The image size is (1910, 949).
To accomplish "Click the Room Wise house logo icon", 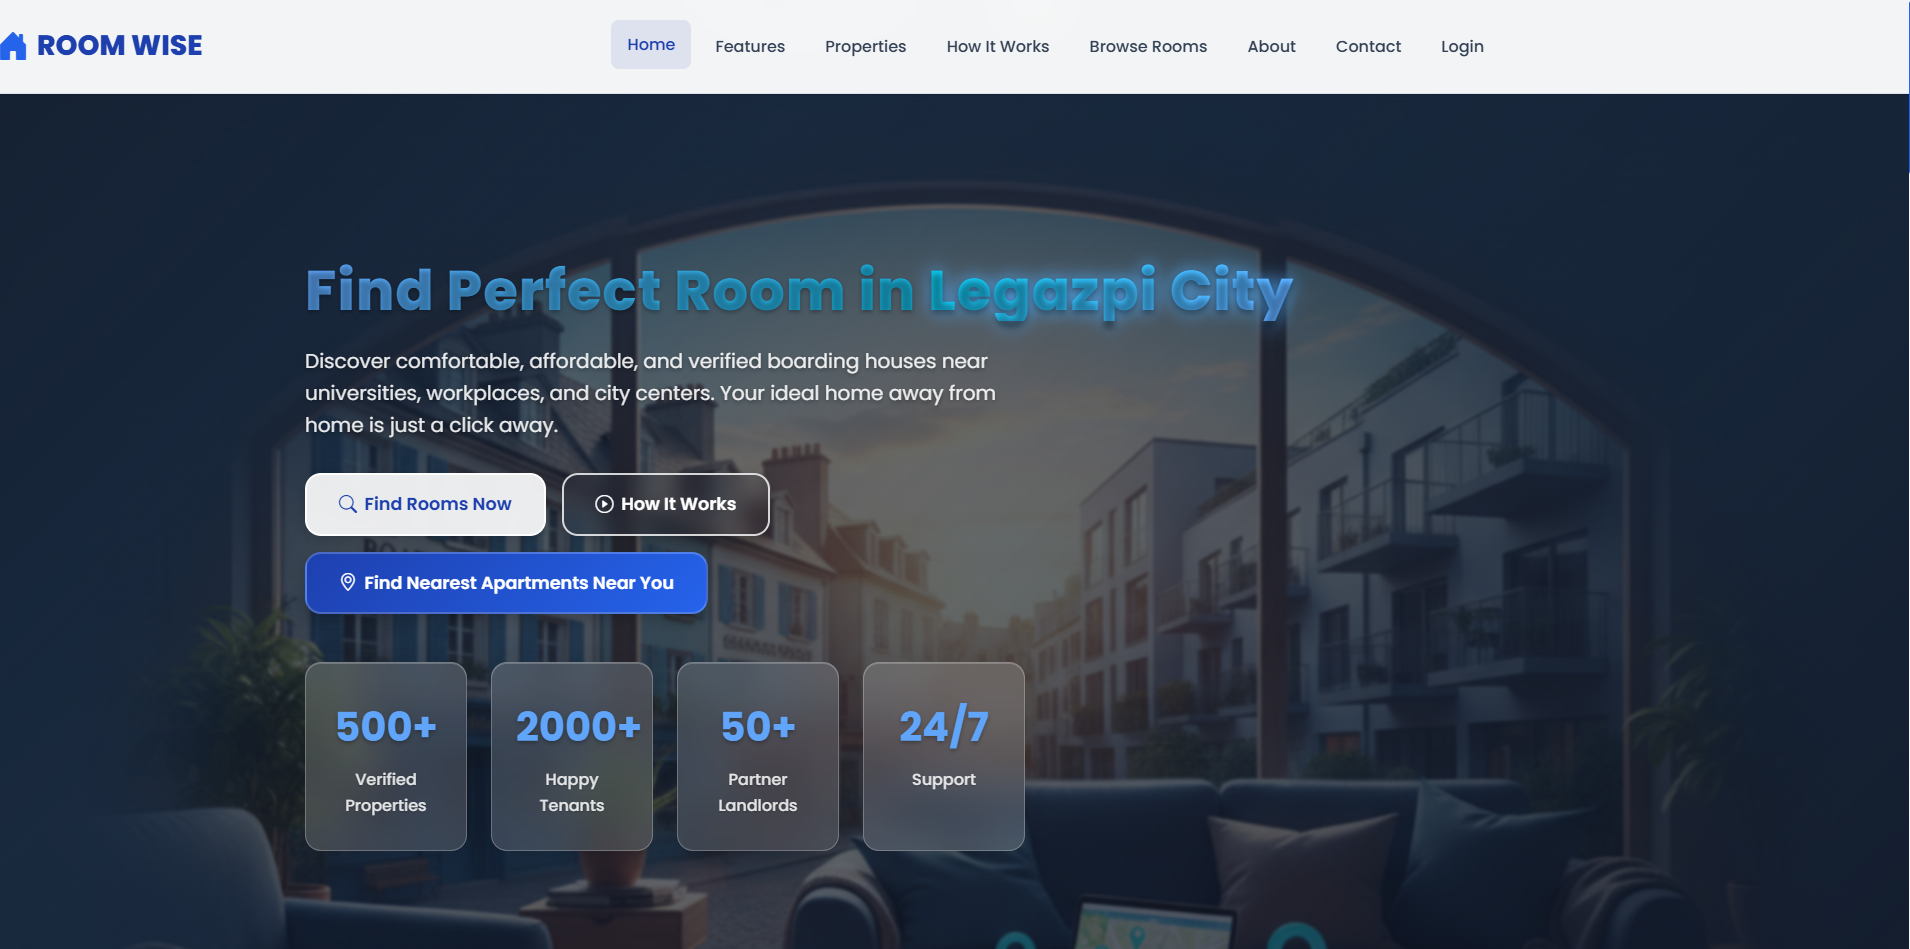I will tap(14, 44).
